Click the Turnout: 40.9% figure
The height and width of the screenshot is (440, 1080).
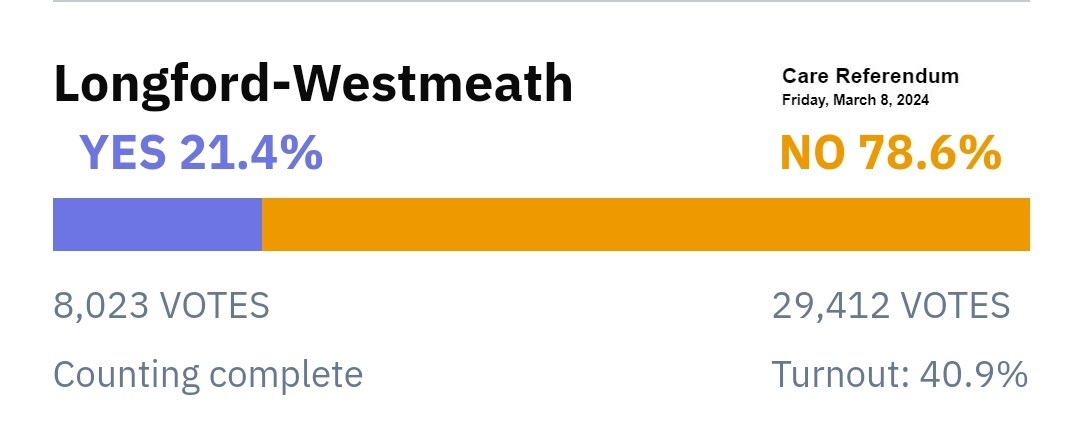[x=900, y=375]
